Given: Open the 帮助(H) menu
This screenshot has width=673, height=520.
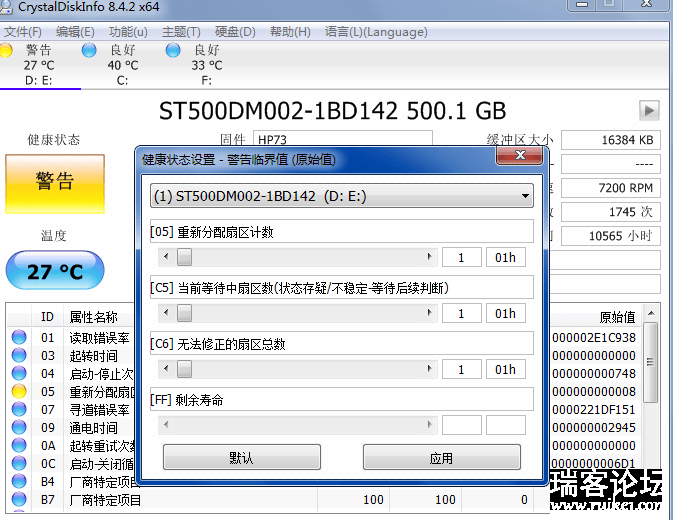Looking at the screenshot, I should click(290, 32).
